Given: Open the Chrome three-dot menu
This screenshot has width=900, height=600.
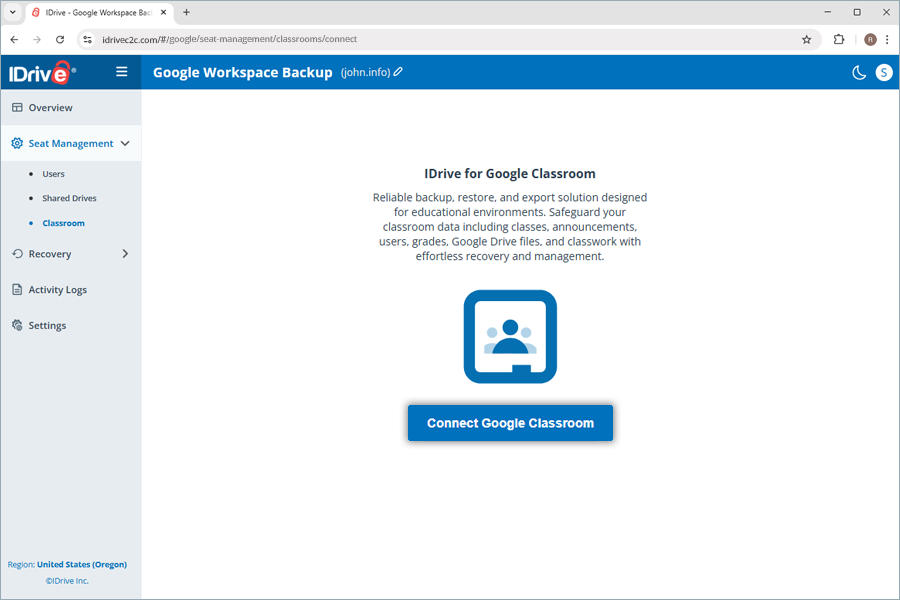Looking at the screenshot, I should tap(887, 39).
